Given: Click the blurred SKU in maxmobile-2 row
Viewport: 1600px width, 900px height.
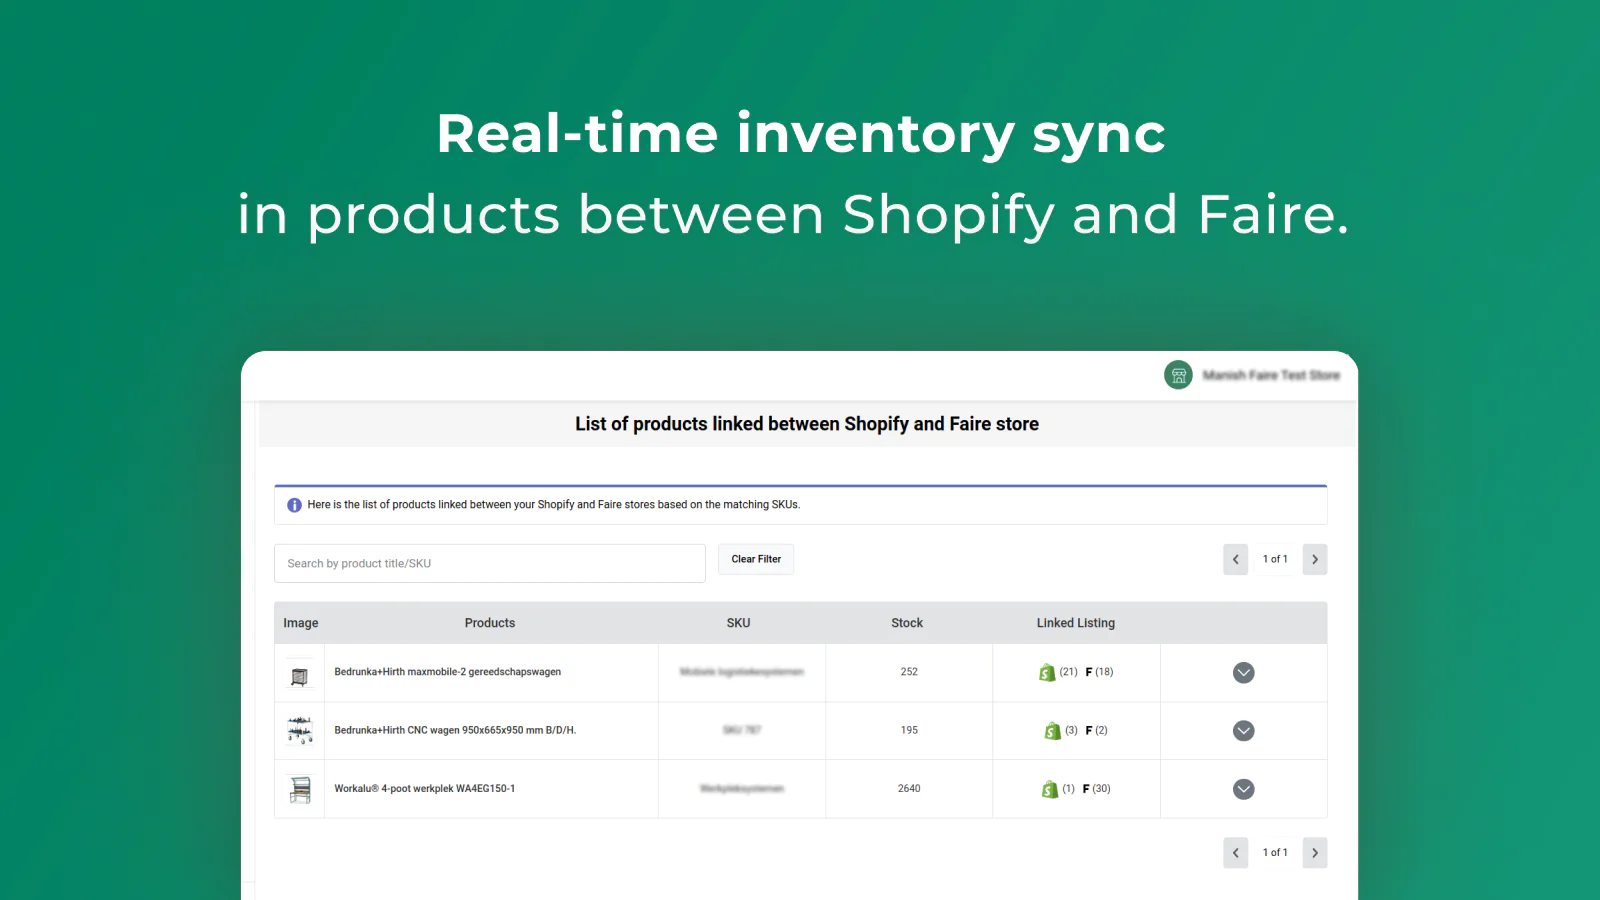Looking at the screenshot, I should point(742,672).
